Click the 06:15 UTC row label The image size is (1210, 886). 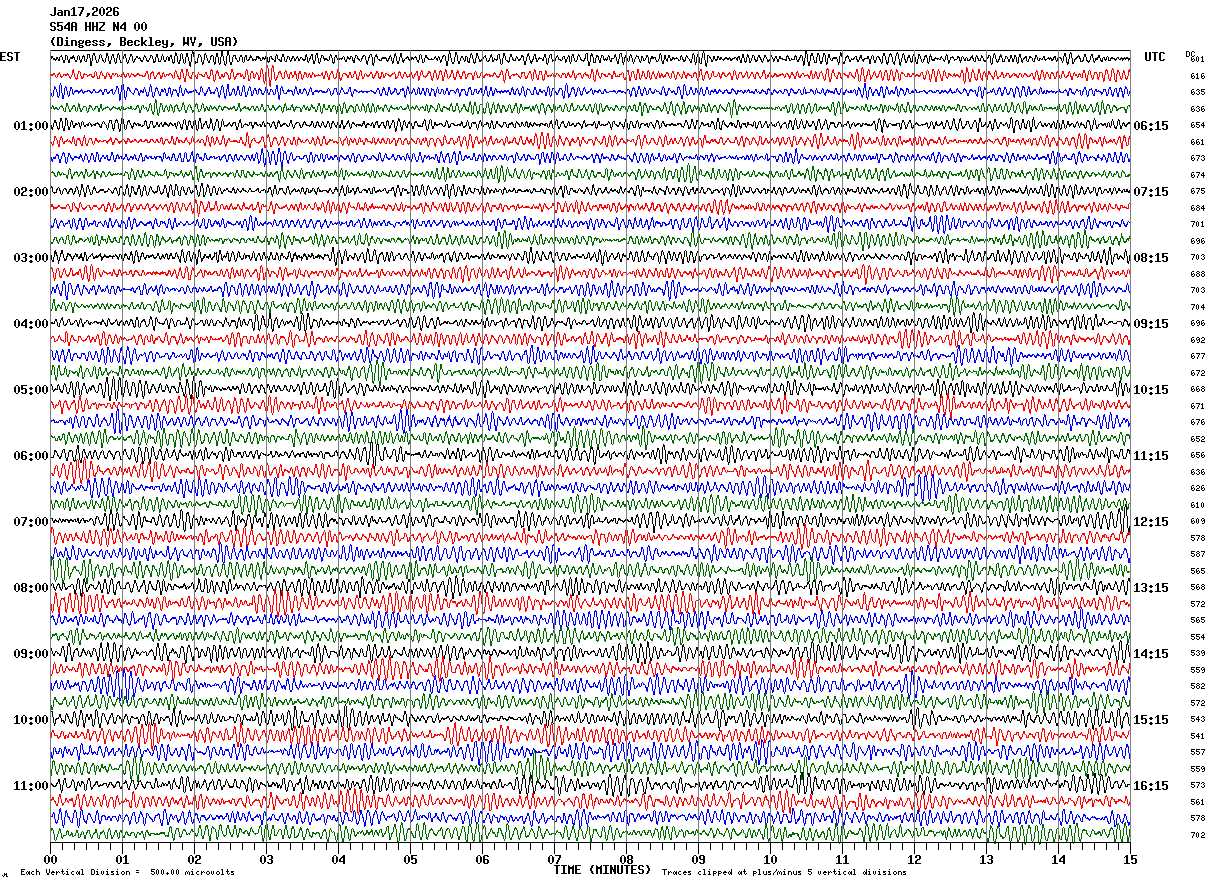[1151, 126]
